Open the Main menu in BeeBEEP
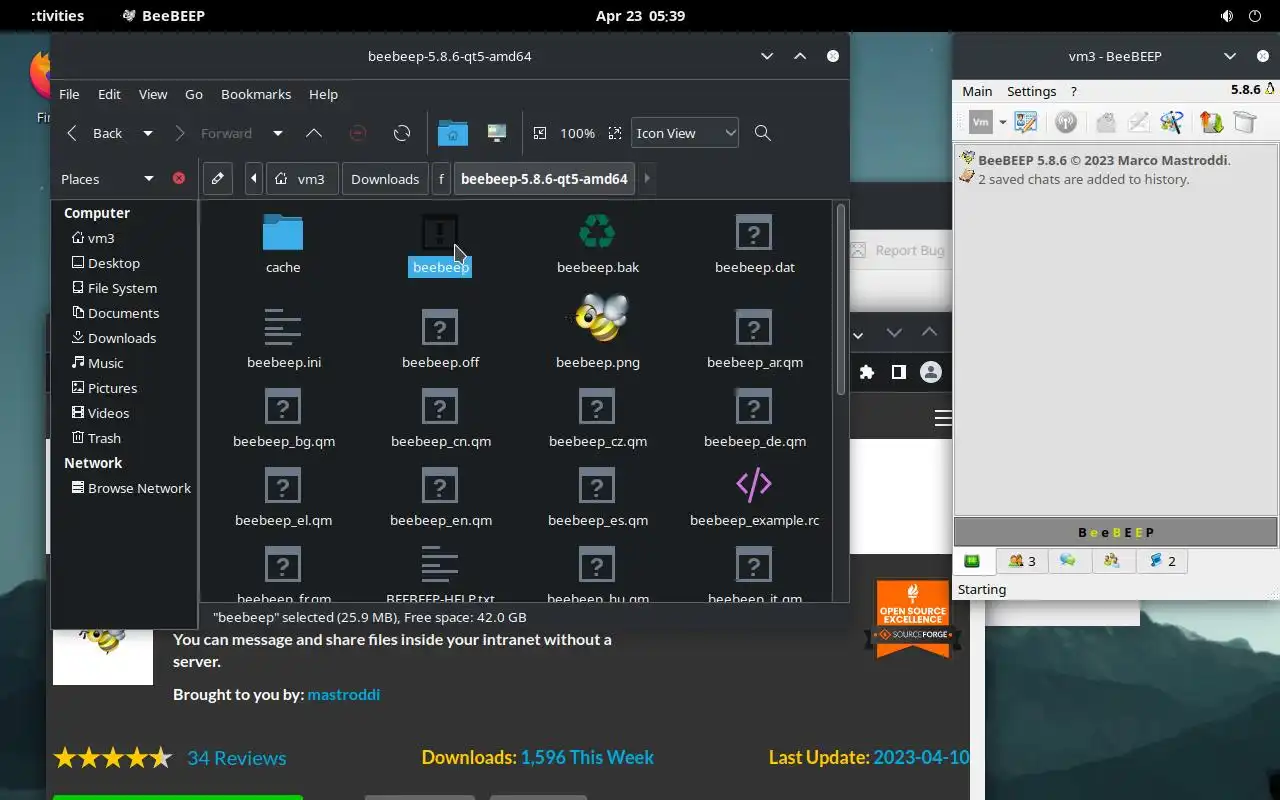The image size is (1280, 800). [977, 91]
